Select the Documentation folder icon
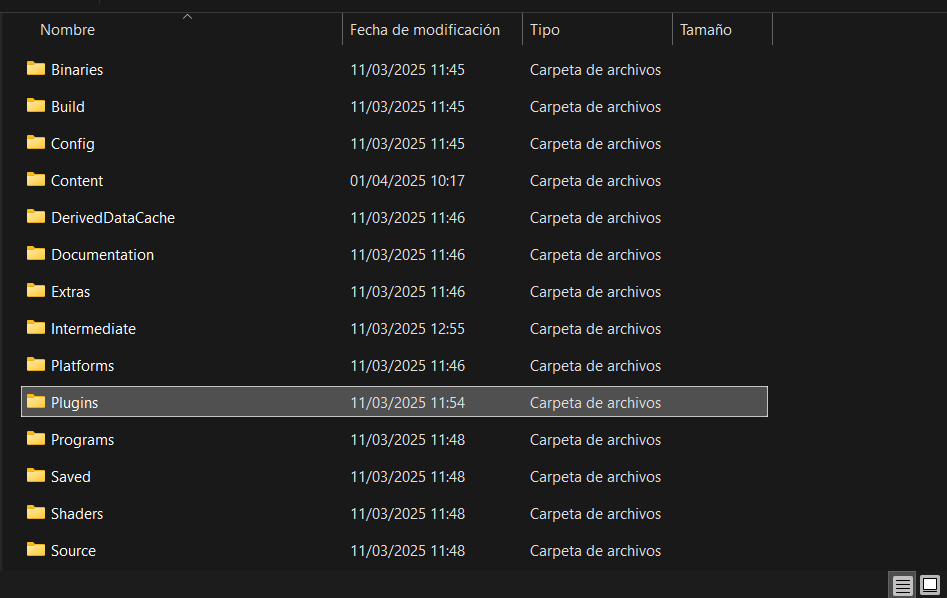This screenshot has height=598, width=947. (x=36, y=254)
